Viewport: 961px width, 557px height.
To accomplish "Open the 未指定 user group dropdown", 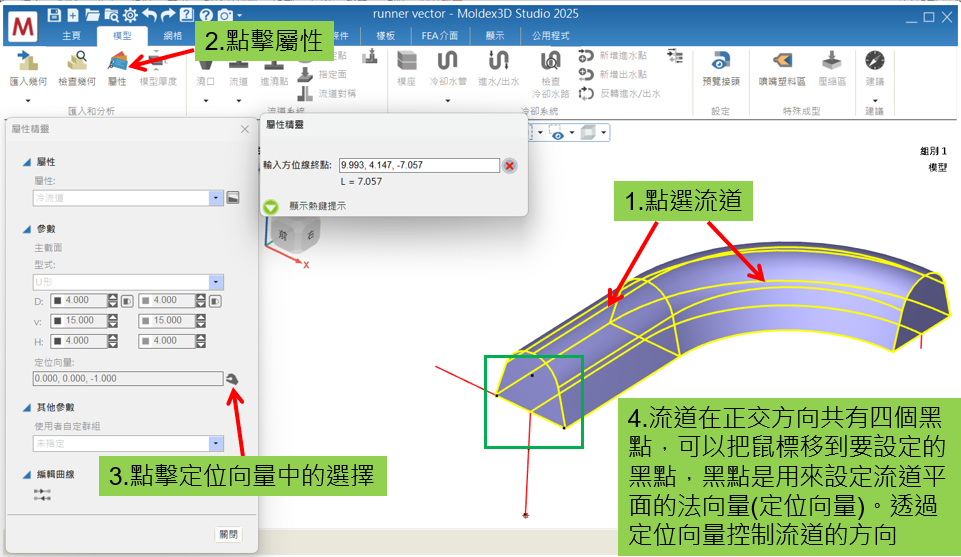I will [x=215, y=443].
